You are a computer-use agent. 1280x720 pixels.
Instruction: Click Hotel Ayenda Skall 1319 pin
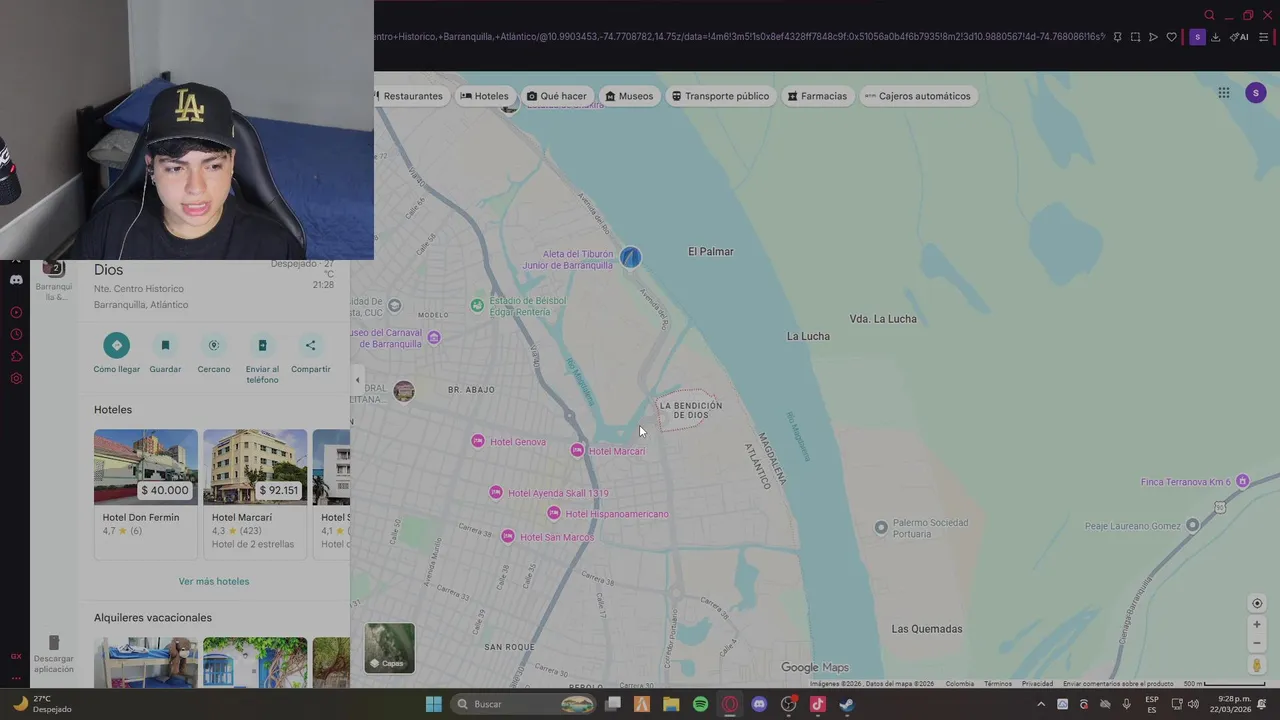pyautogui.click(x=495, y=492)
